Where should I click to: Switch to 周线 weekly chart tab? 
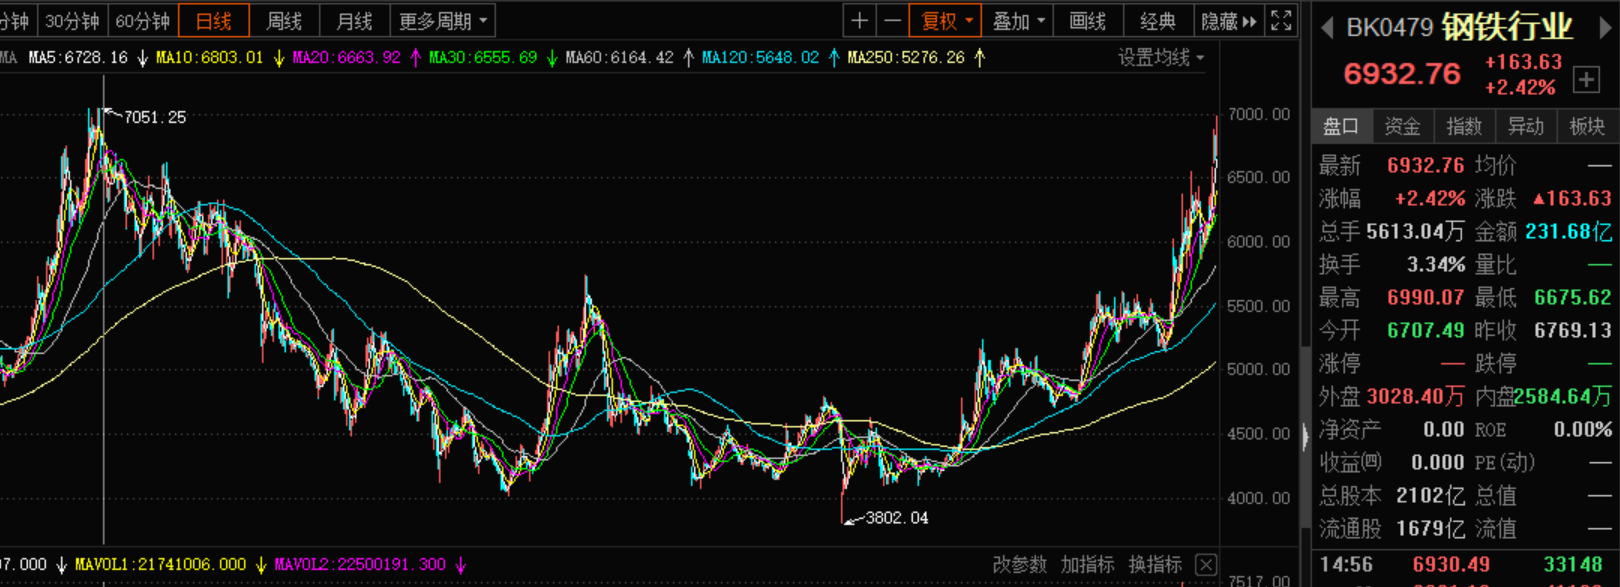[284, 21]
